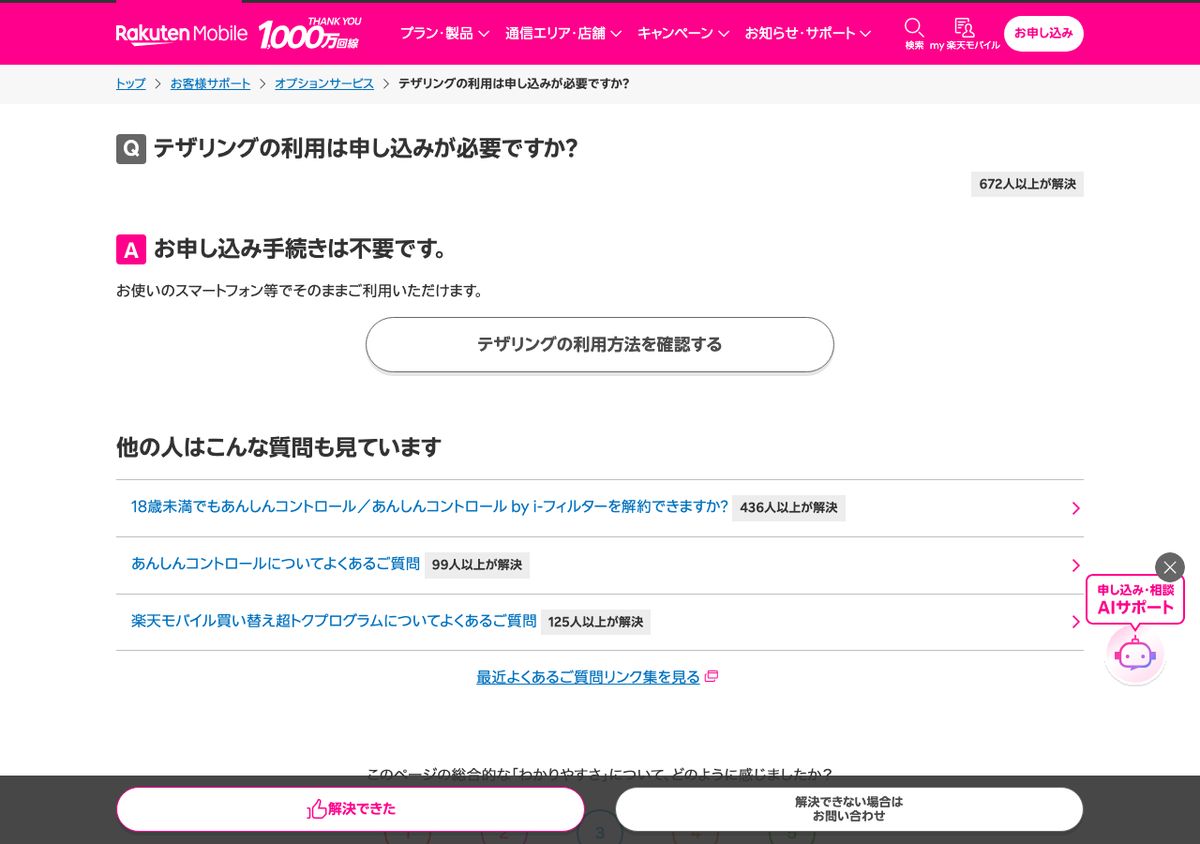Open お客様サポート breadcrumb link
Image resolution: width=1200 pixels, height=844 pixels.
tap(210, 84)
